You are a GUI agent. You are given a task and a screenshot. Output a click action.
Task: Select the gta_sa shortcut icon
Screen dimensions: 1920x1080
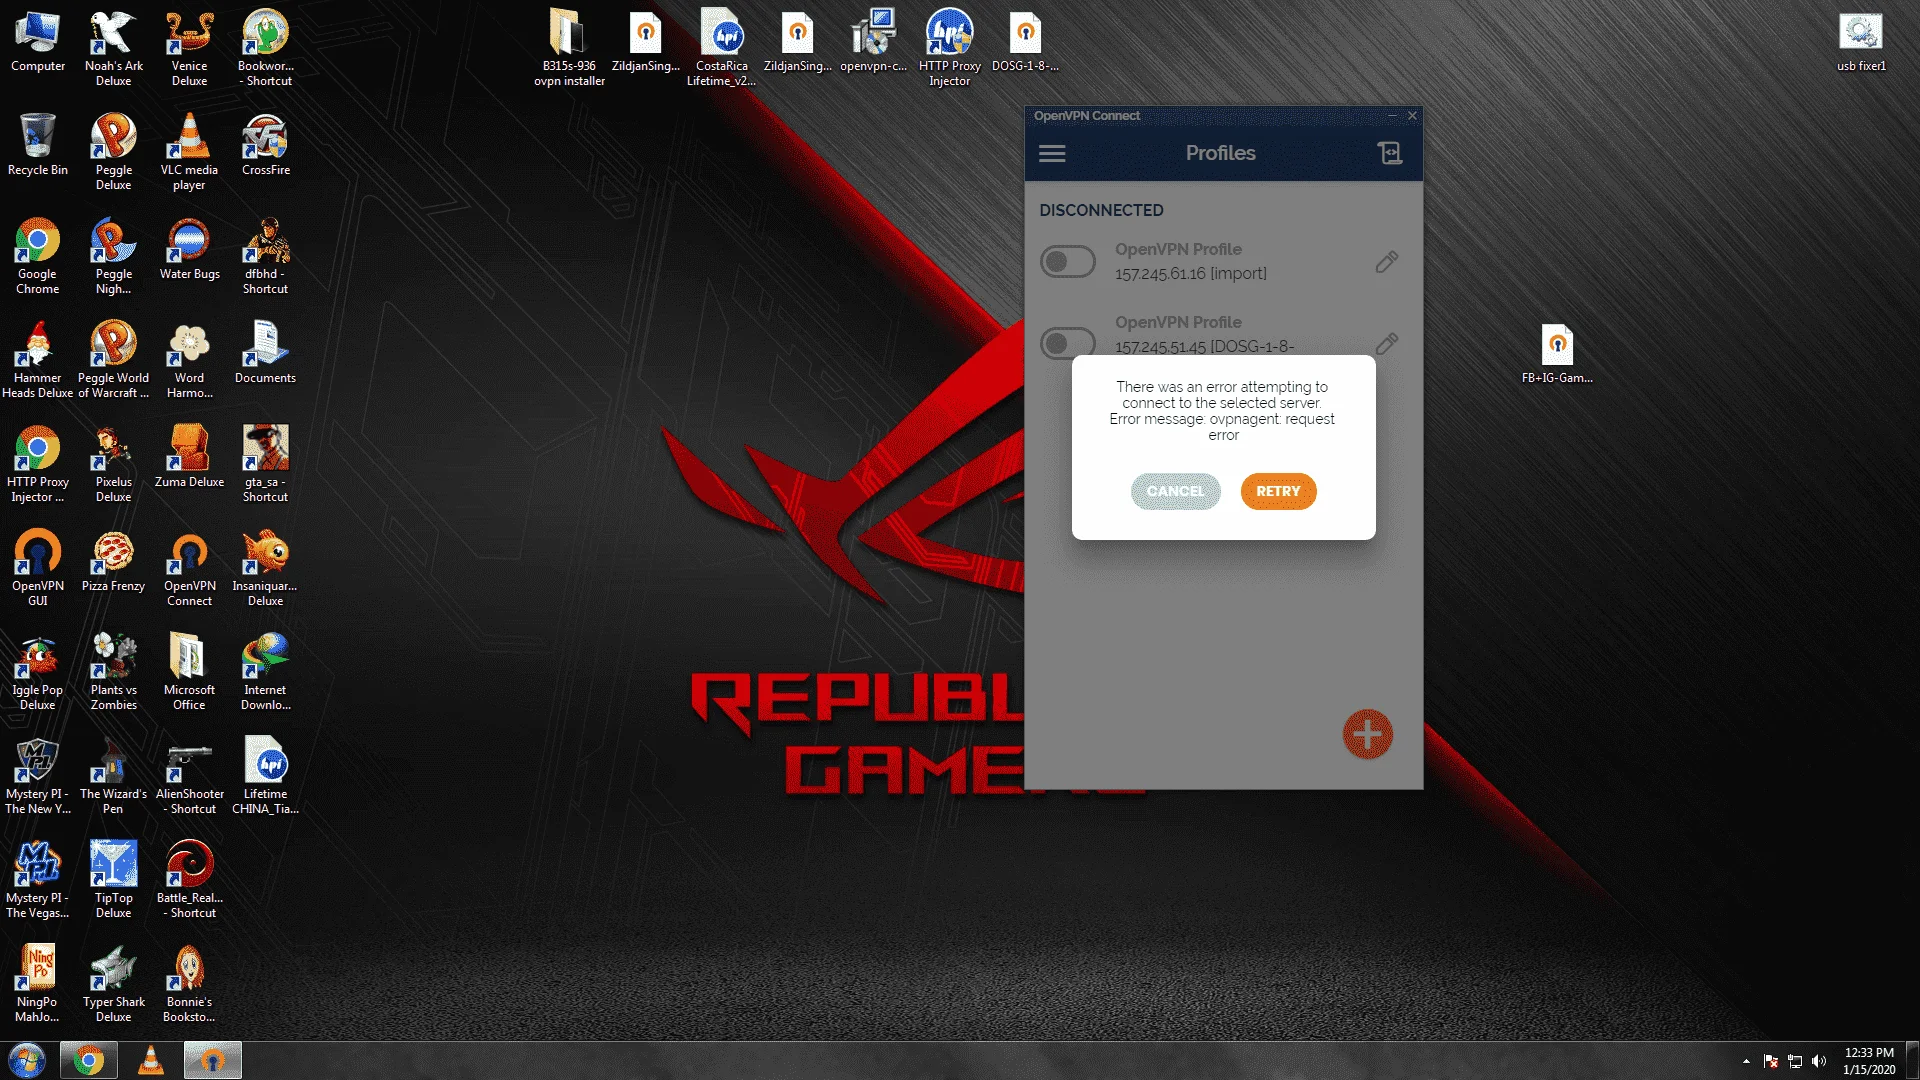pyautogui.click(x=265, y=464)
